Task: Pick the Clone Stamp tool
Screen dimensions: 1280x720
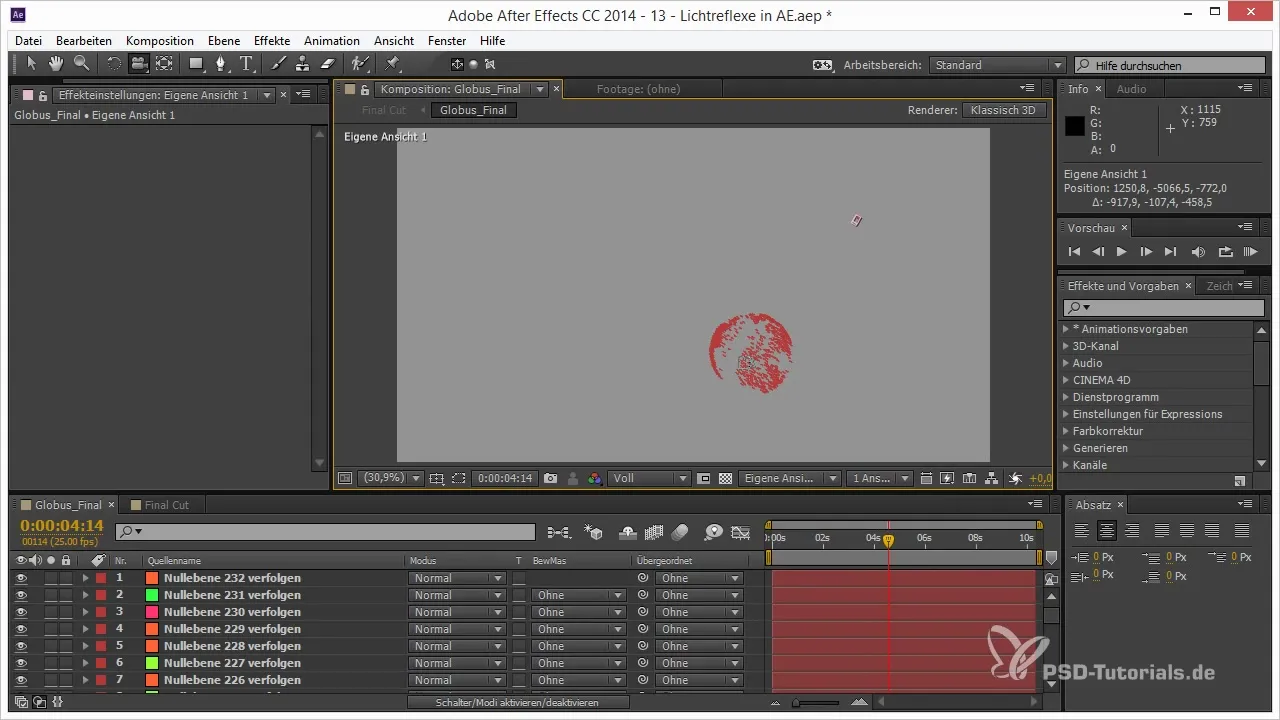Action: tap(302, 64)
